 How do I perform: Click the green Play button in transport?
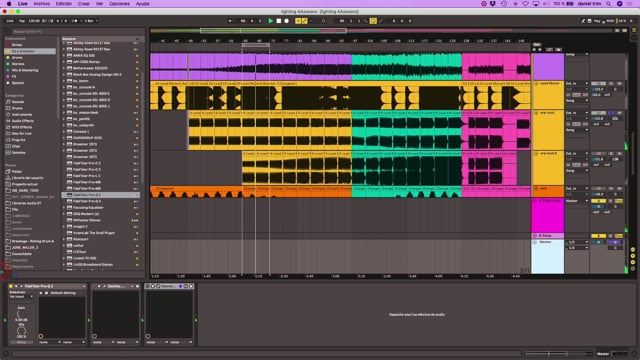(271, 21)
